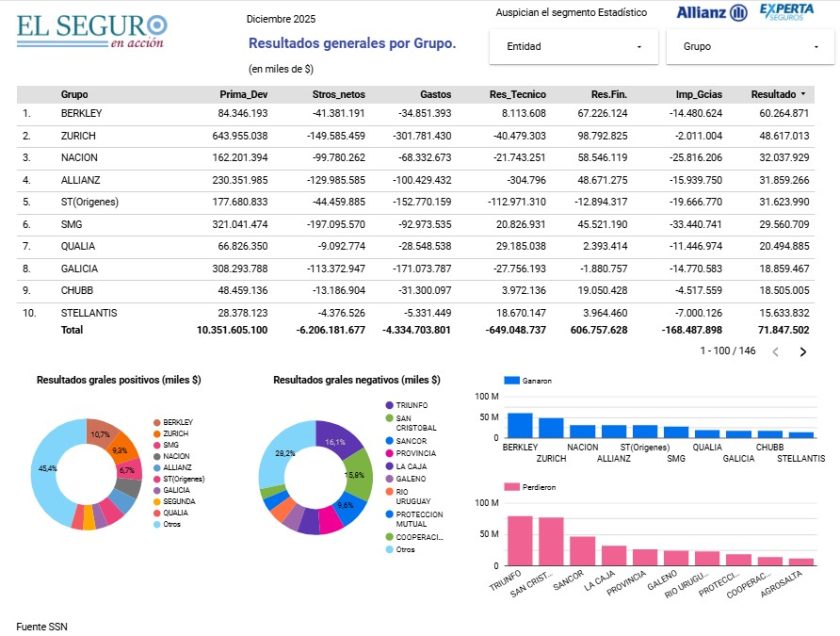
Task: Go to previous table page arrow
Action: (775, 352)
